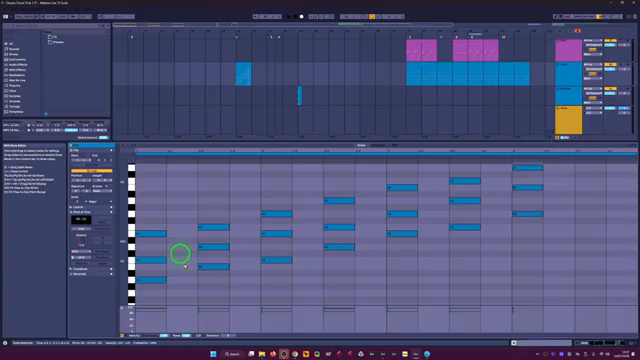Click the clip loop brace above notes
Viewport: 640px width, 360px height.
(x=386, y=154)
